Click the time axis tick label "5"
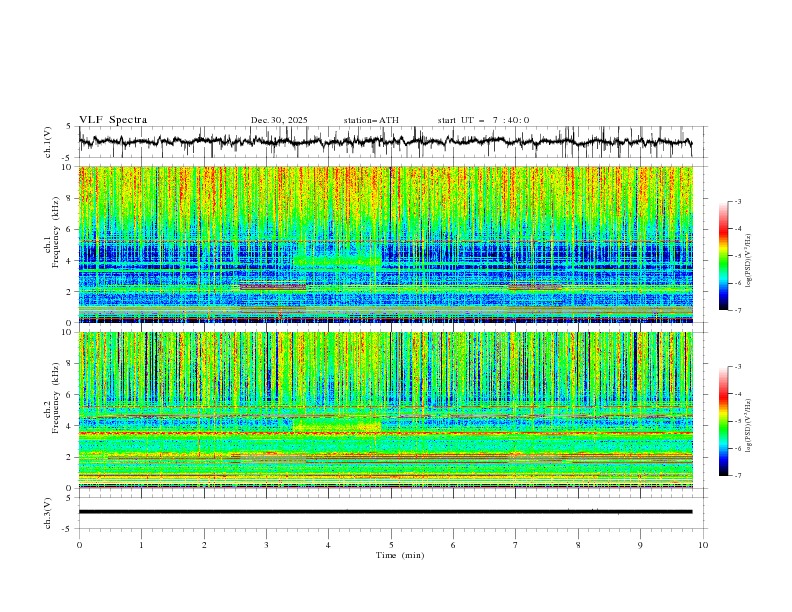 pyautogui.click(x=391, y=545)
